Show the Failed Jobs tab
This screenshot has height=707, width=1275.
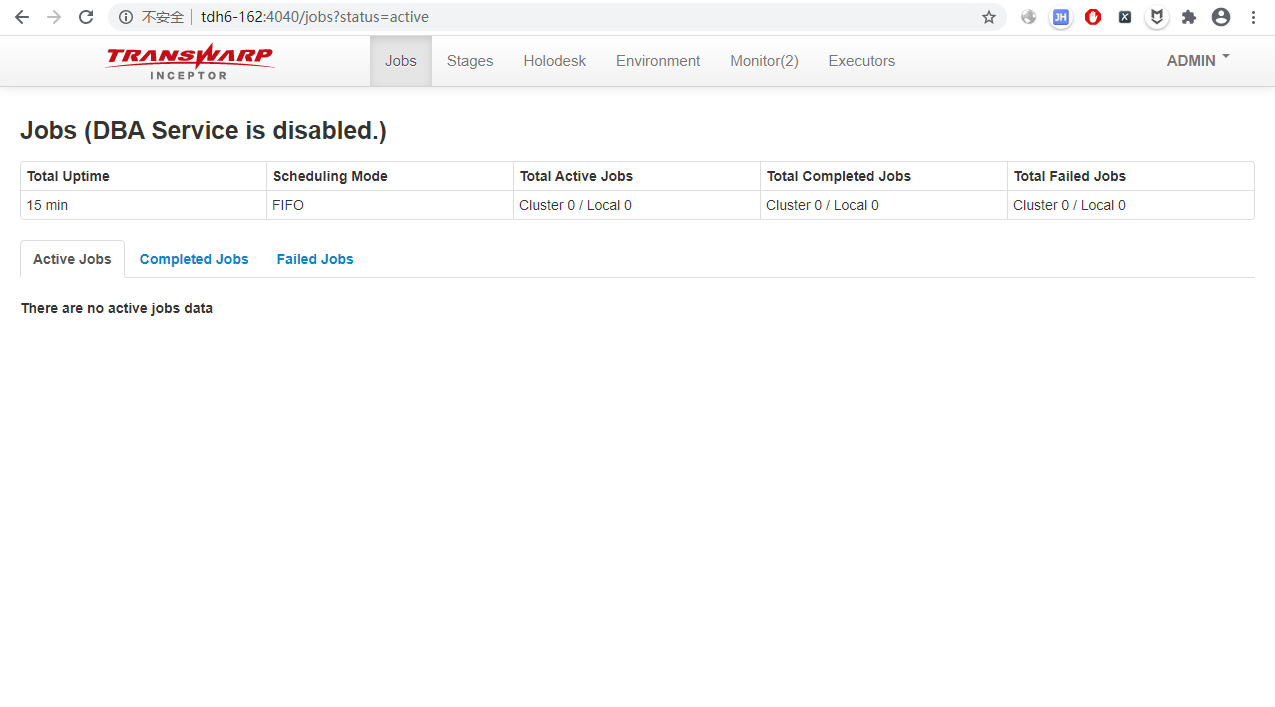[x=315, y=259]
